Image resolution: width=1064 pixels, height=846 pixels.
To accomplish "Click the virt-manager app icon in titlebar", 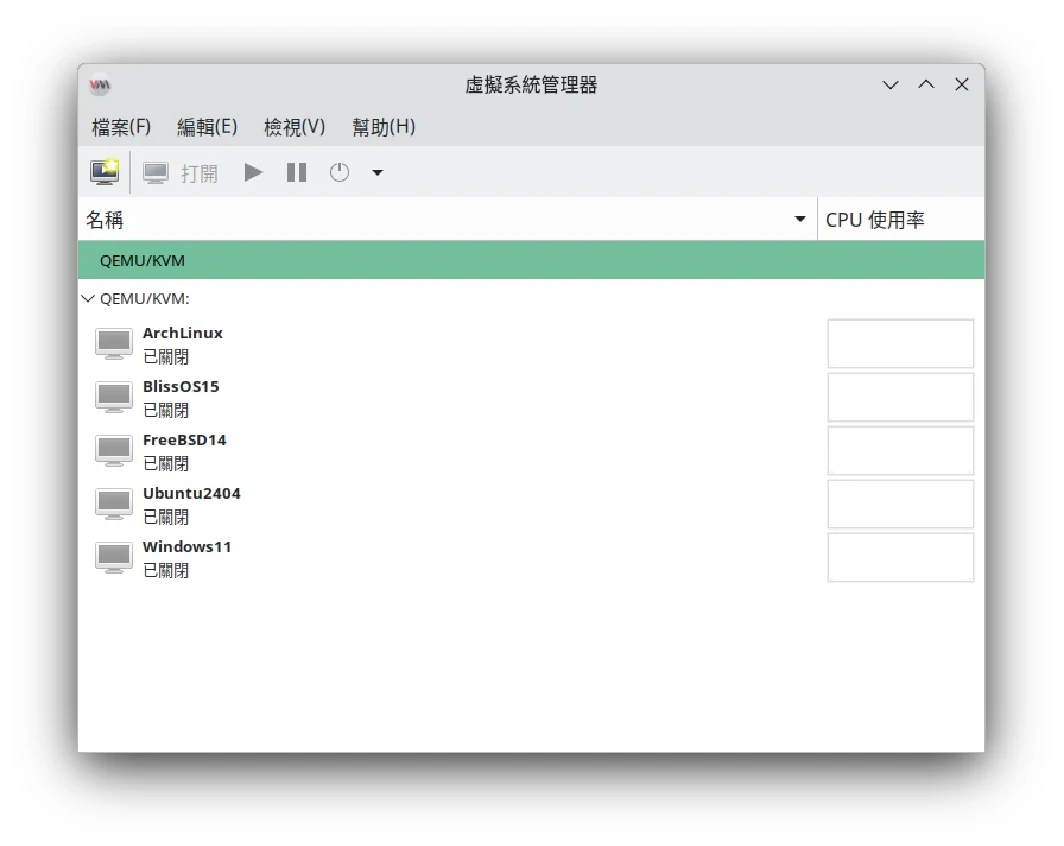I will (x=99, y=85).
